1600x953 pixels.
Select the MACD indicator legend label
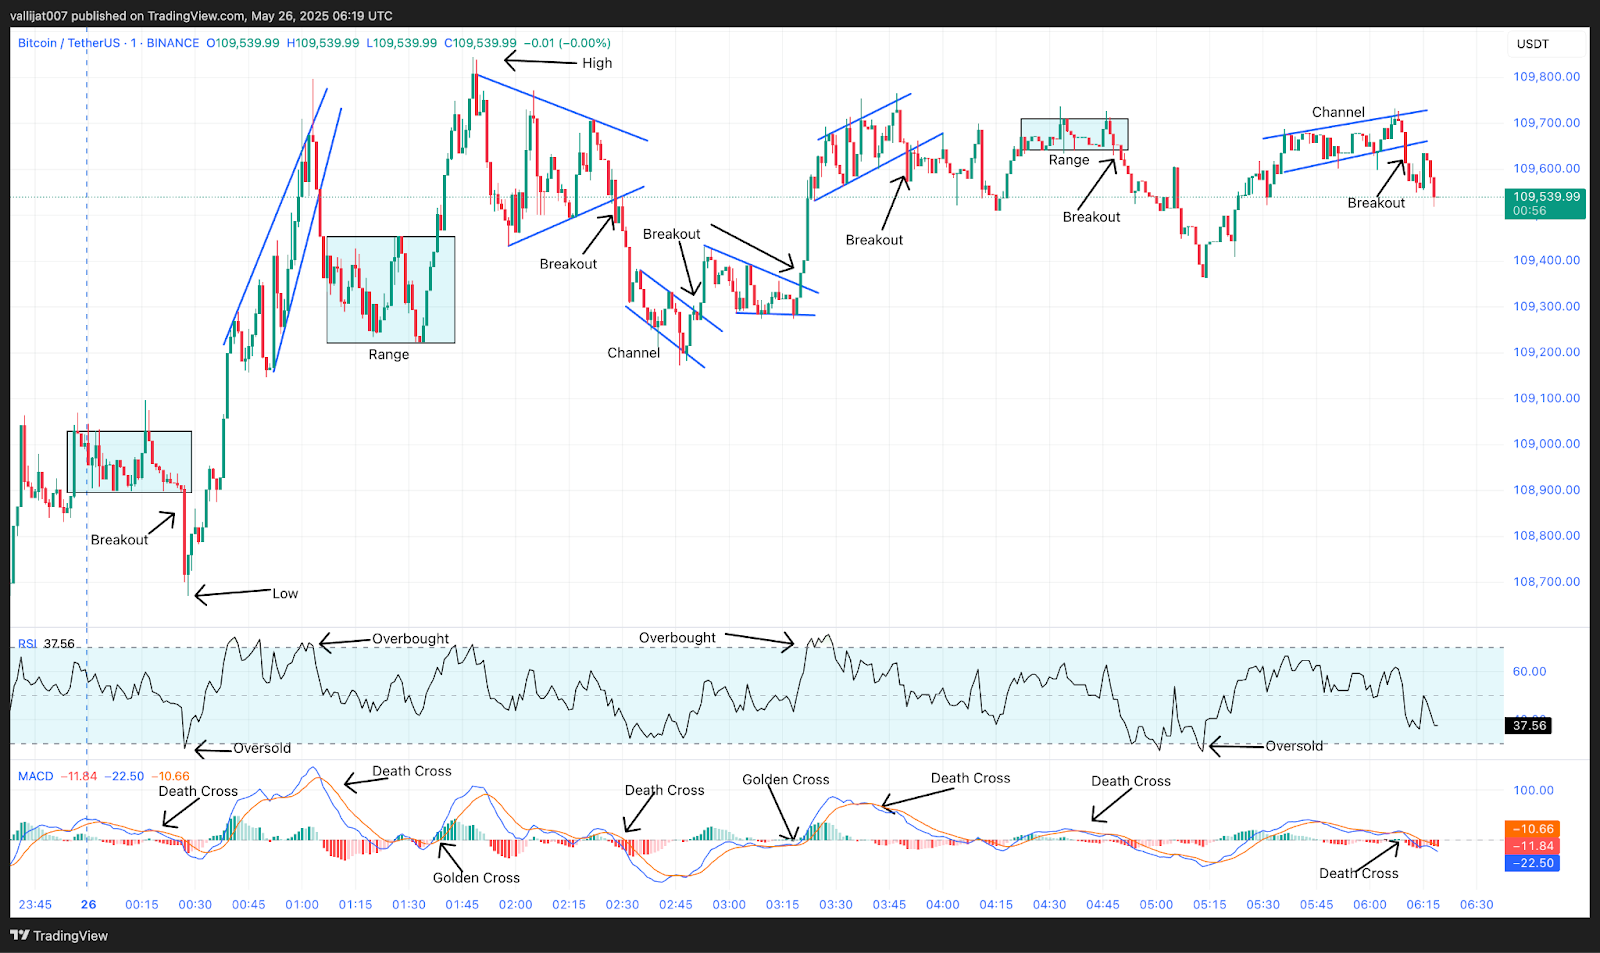coord(35,776)
